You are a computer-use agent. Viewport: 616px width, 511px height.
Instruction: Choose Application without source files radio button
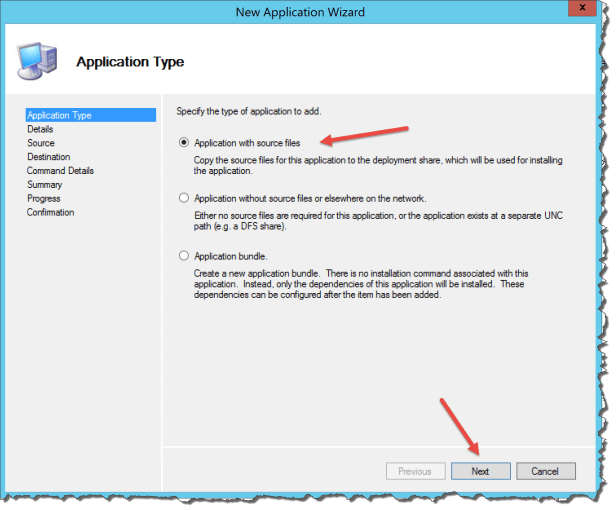pyautogui.click(x=184, y=198)
